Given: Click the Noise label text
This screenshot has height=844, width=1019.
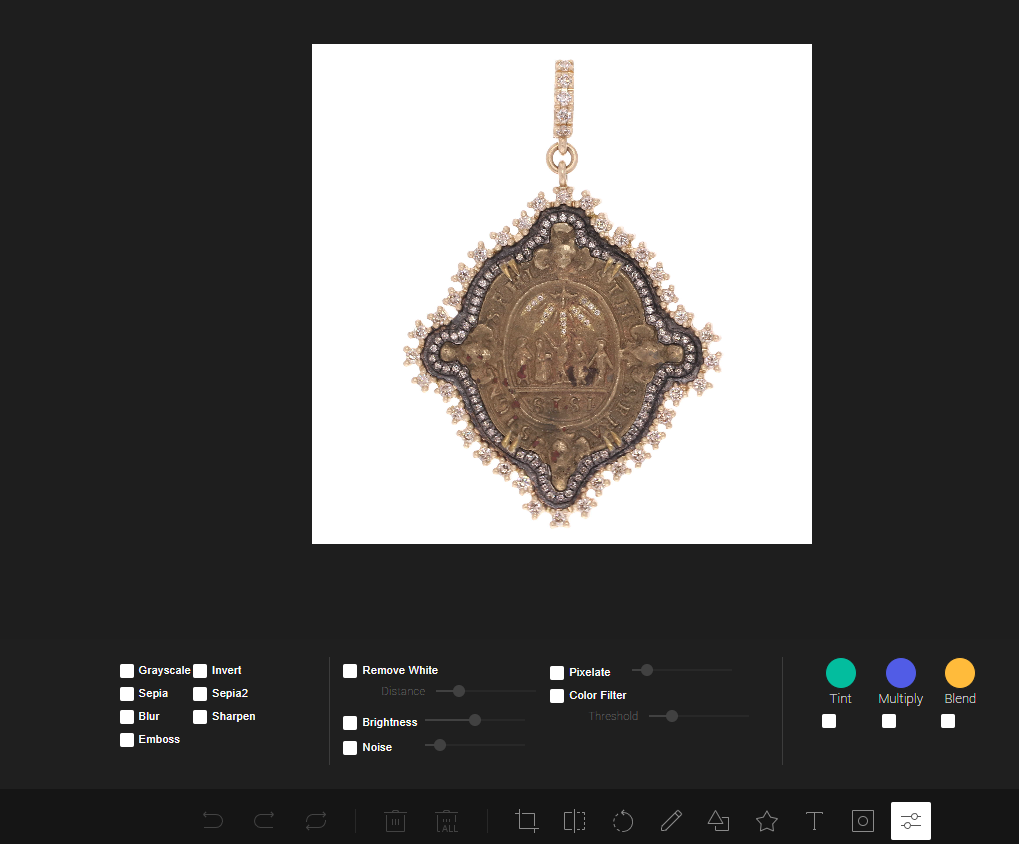Looking at the screenshot, I should click(377, 747).
